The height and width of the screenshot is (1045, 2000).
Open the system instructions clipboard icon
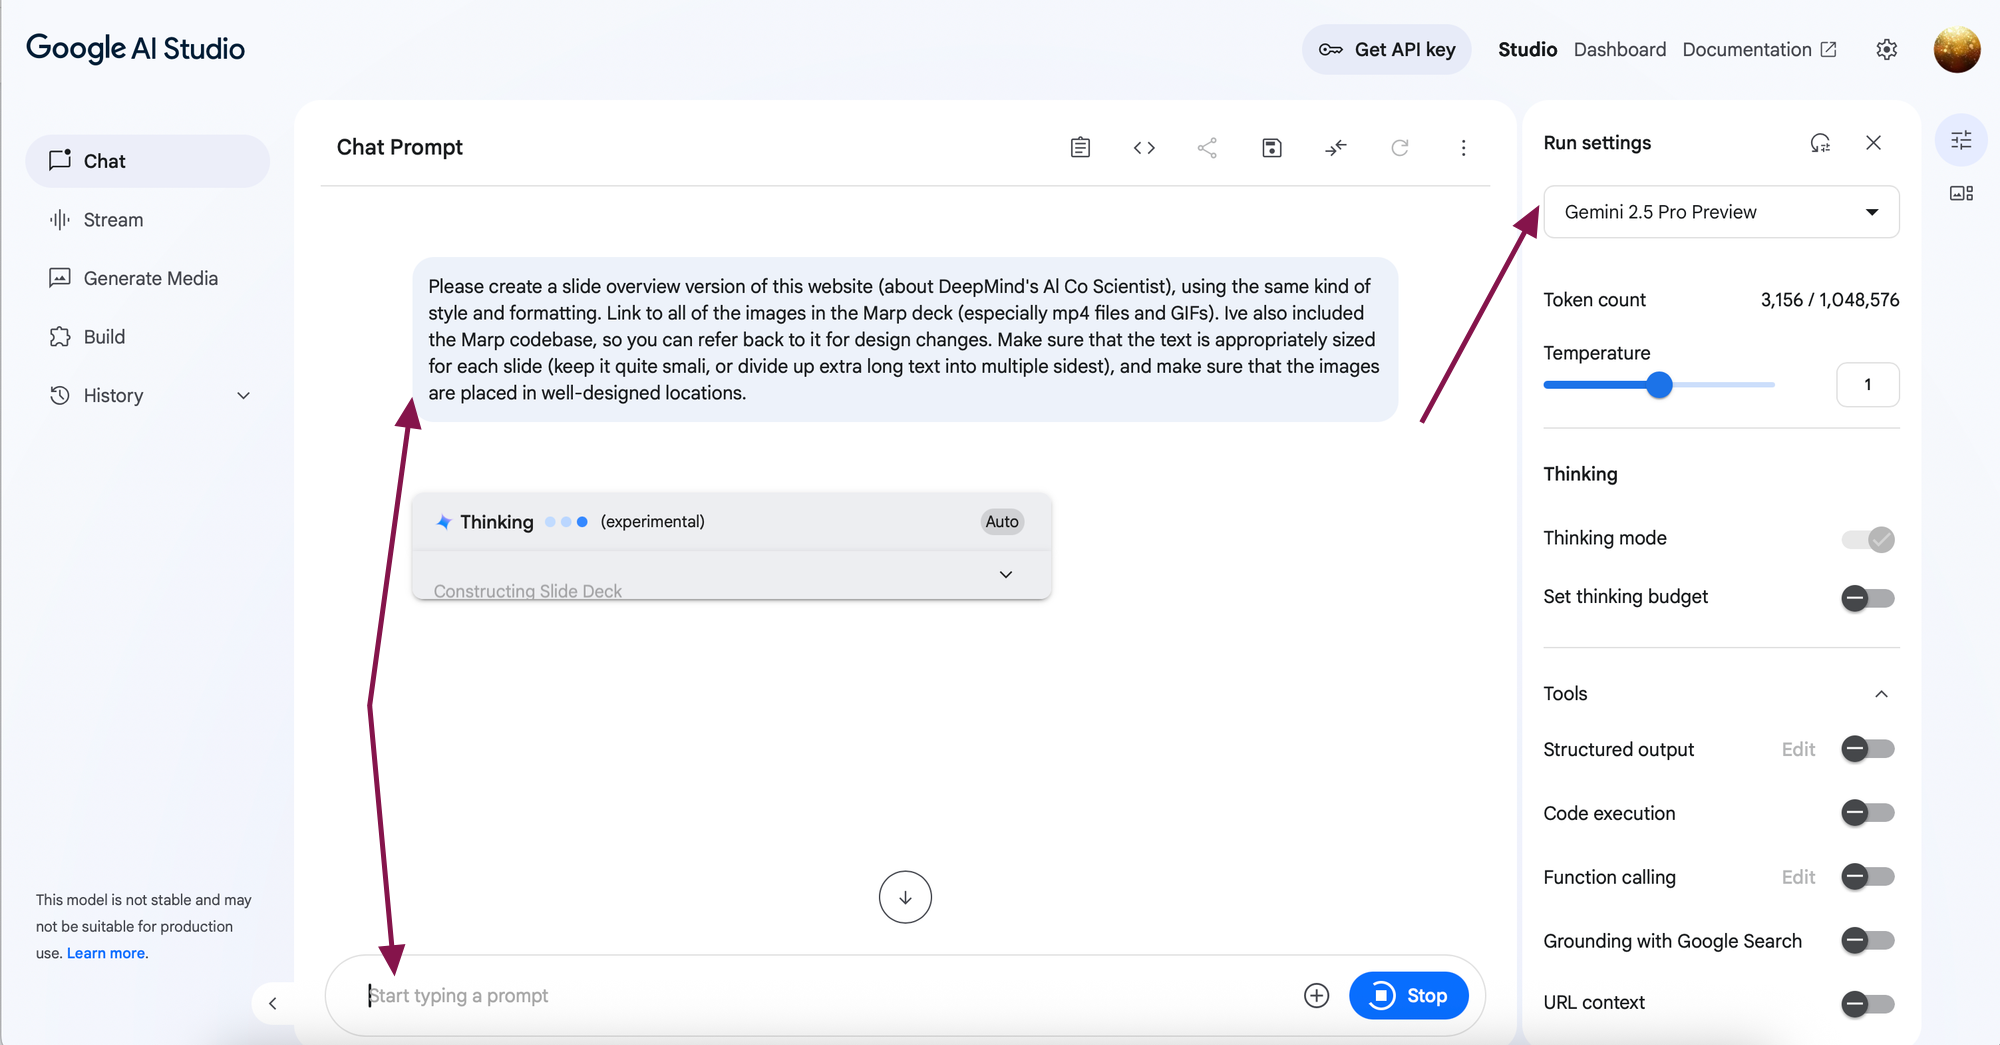pos(1080,148)
